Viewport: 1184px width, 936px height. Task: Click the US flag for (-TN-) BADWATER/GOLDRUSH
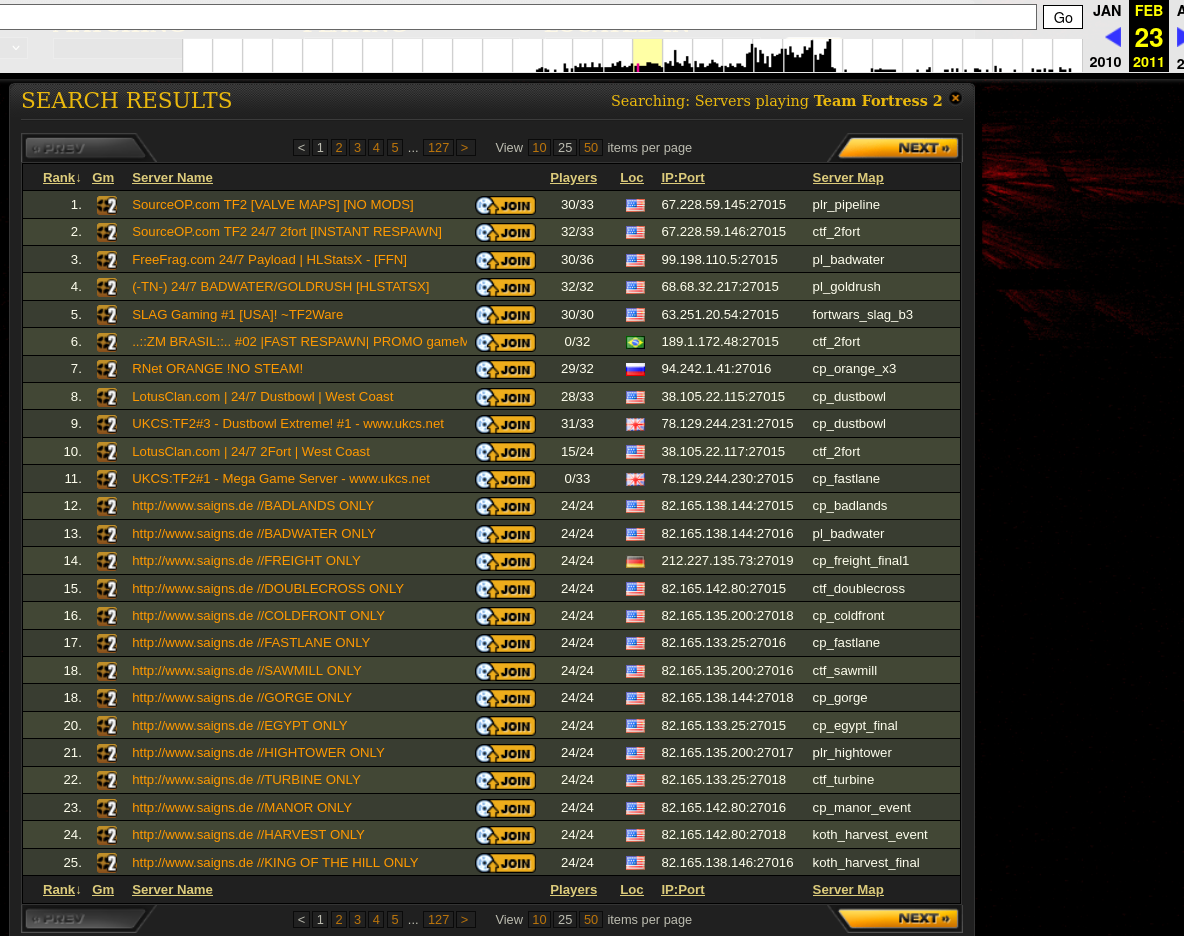tap(635, 288)
